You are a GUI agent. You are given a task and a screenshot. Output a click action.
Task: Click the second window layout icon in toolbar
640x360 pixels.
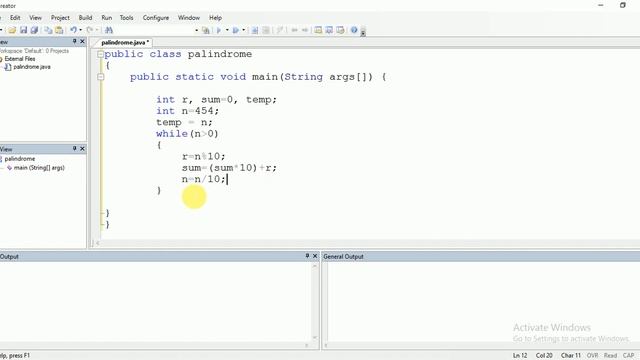[x=329, y=30]
